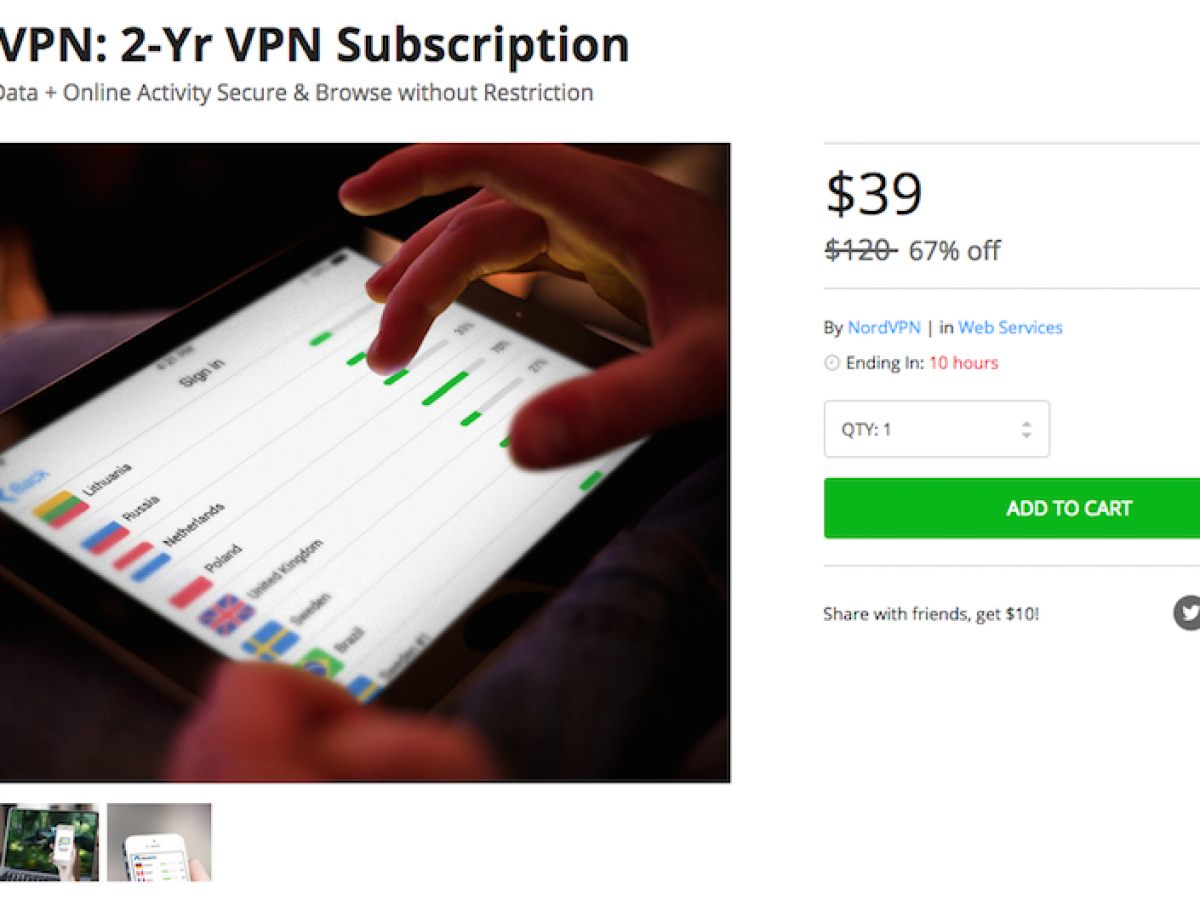Click the QTY up-down stepper arrows
Image resolution: width=1200 pixels, height=900 pixels.
tap(1026, 429)
